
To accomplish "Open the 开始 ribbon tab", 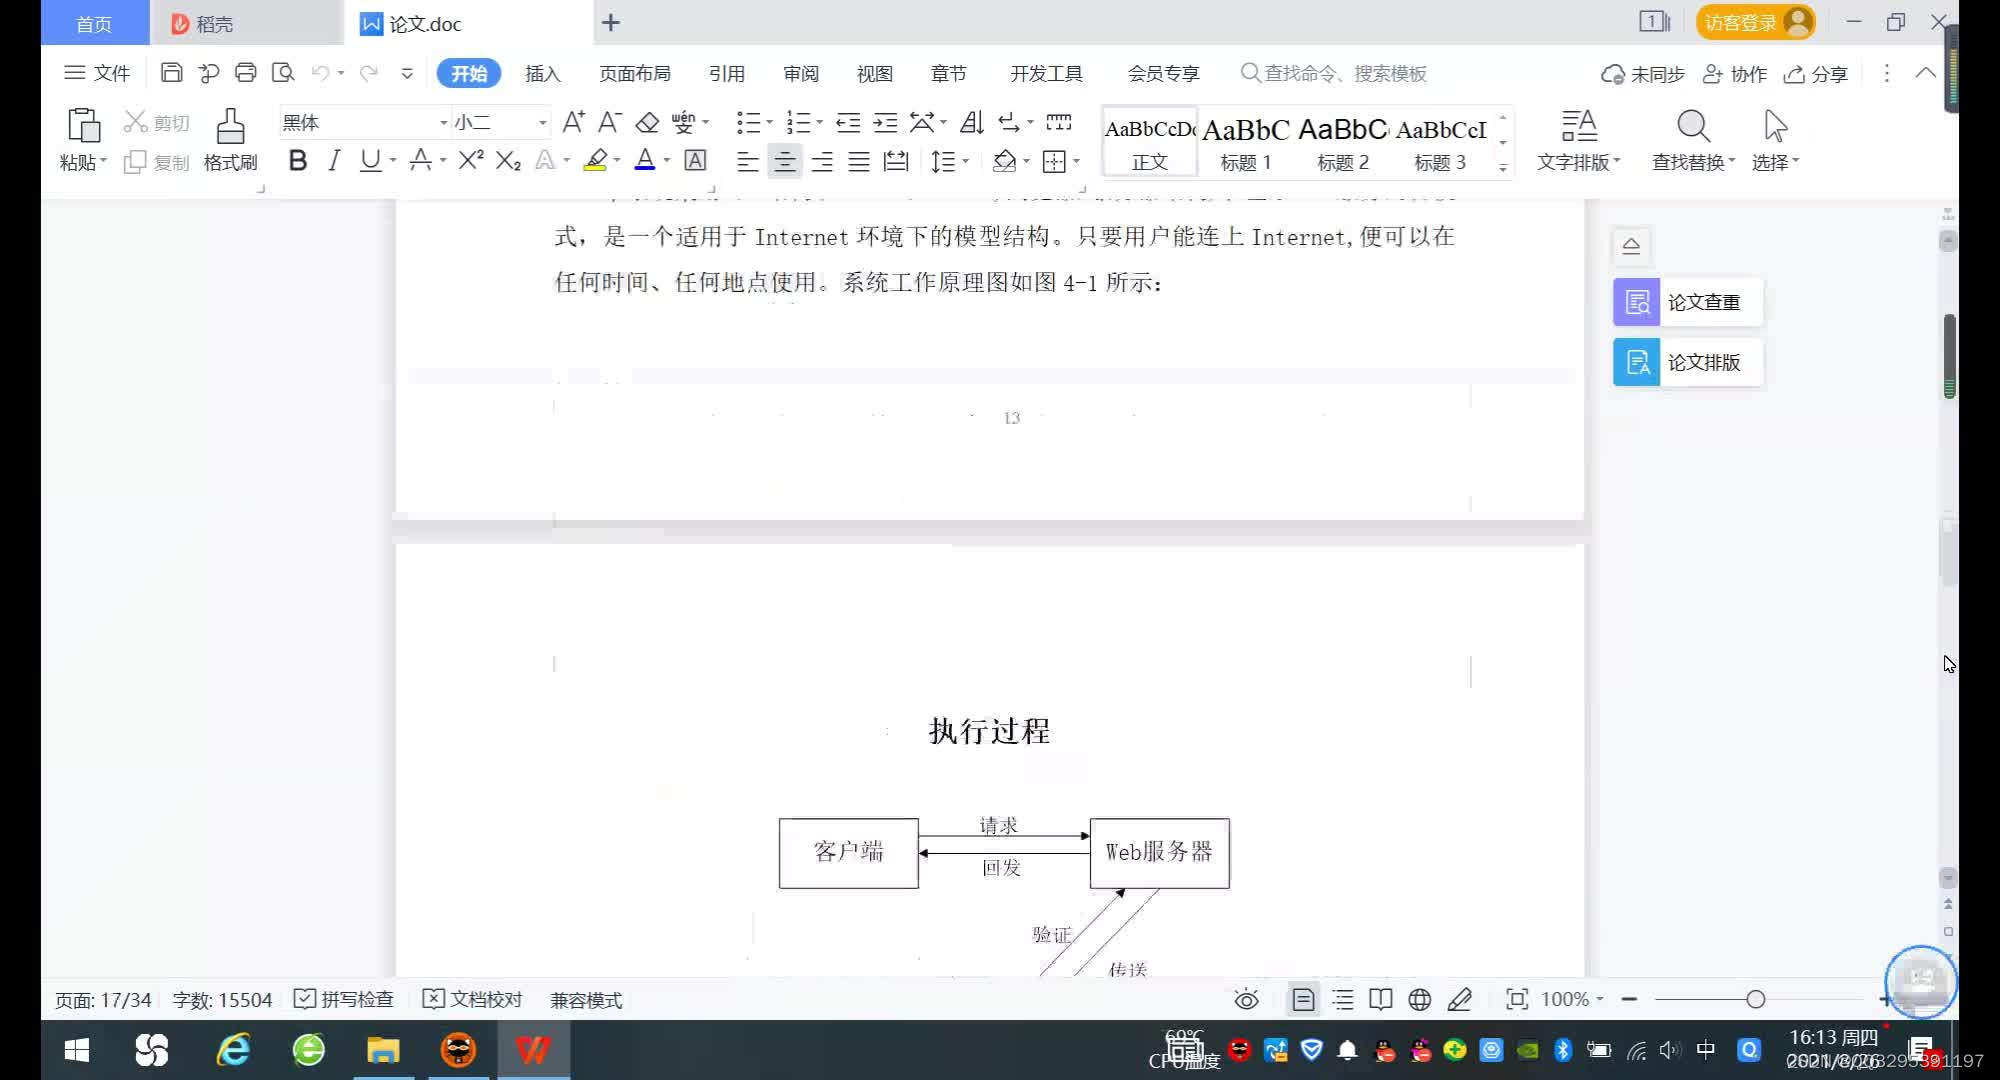I will (469, 73).
